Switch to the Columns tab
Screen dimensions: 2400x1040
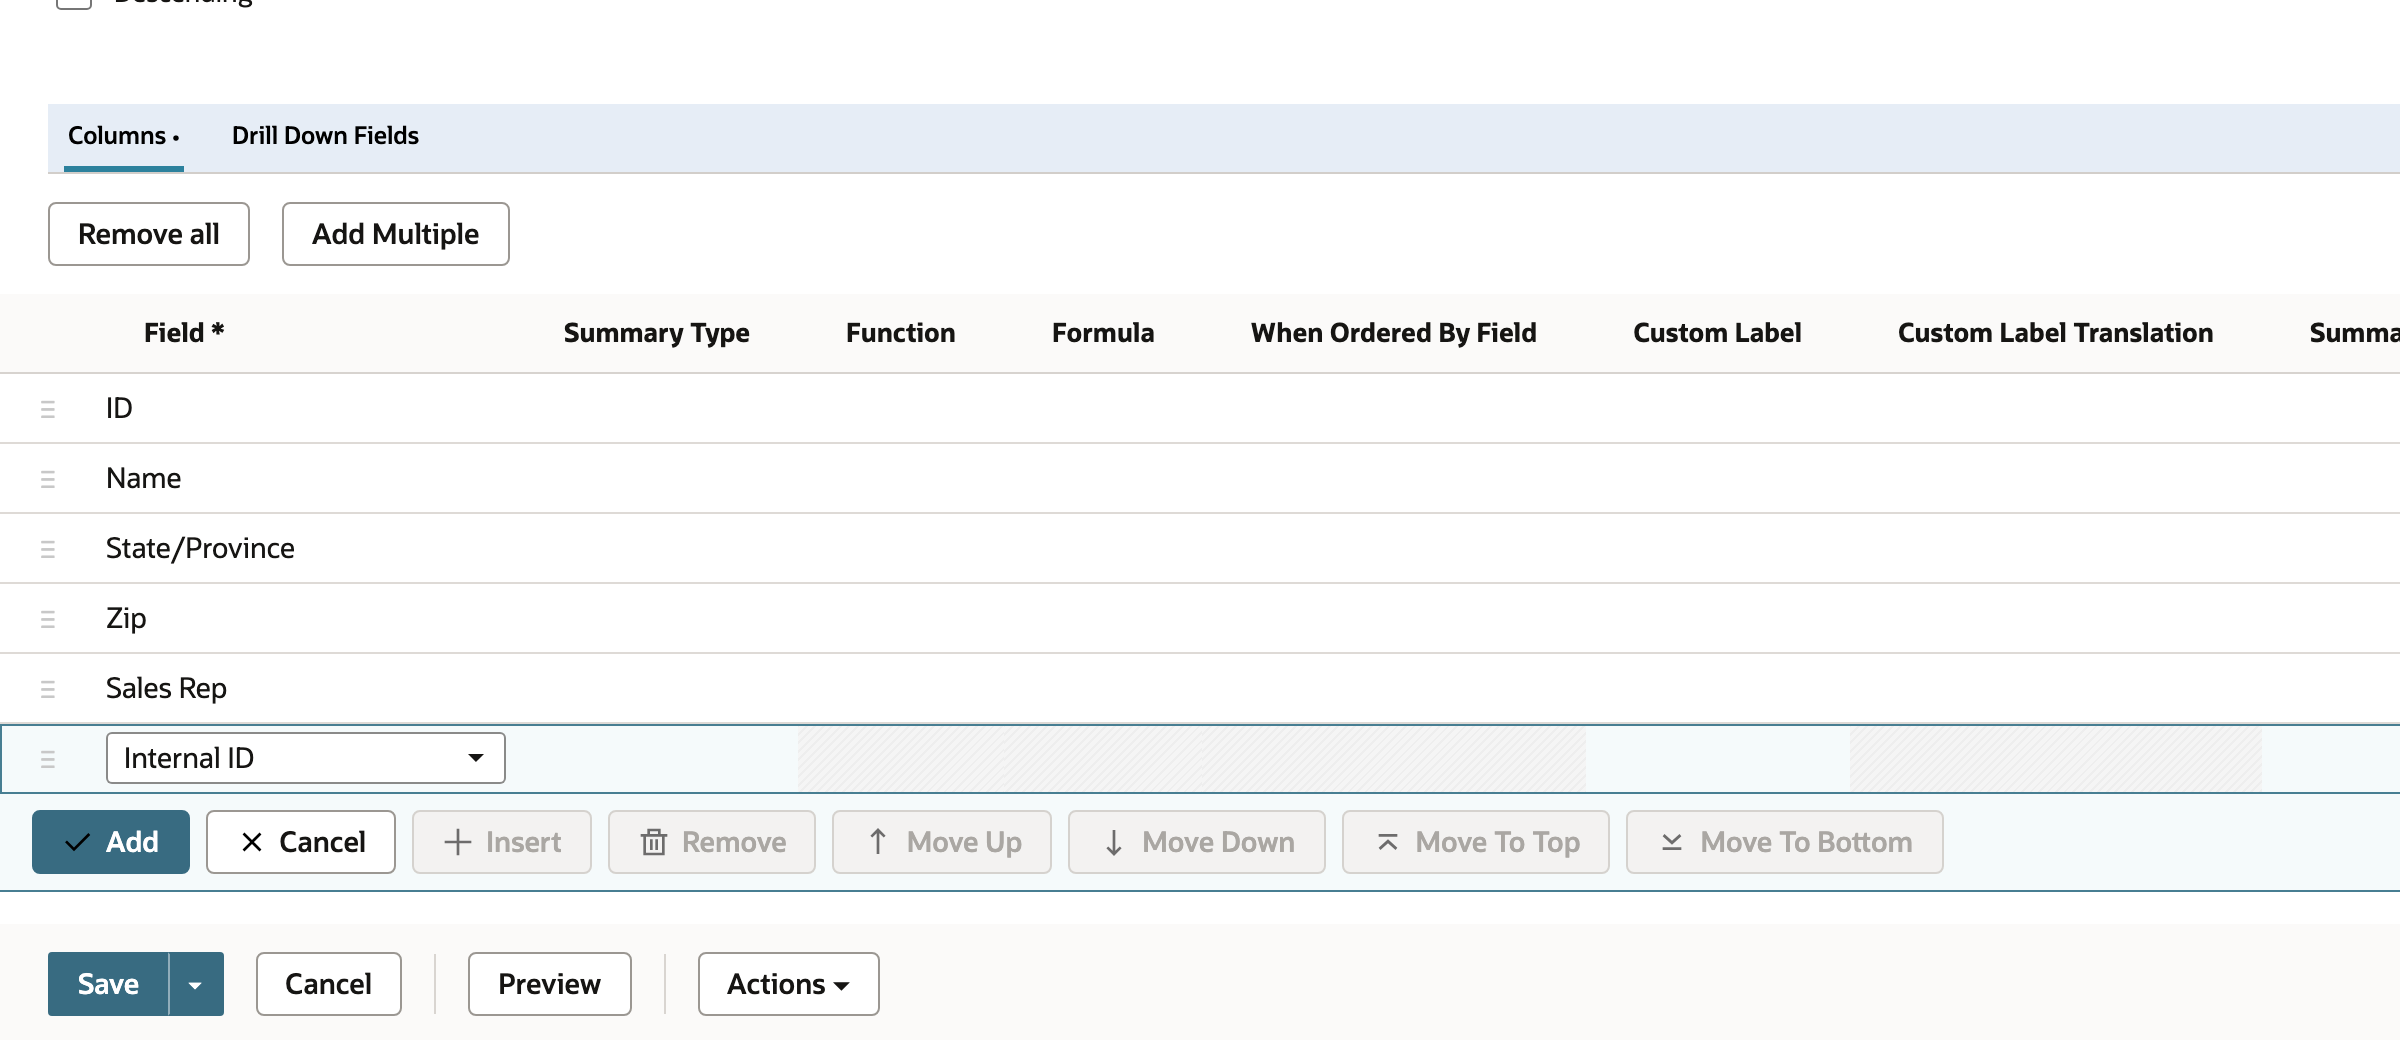click(123, 136)
